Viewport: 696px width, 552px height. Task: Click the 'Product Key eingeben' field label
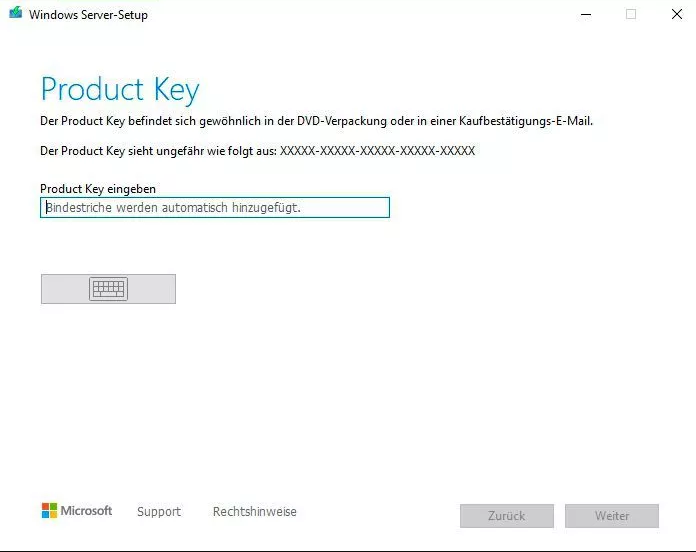coord(98,188)
